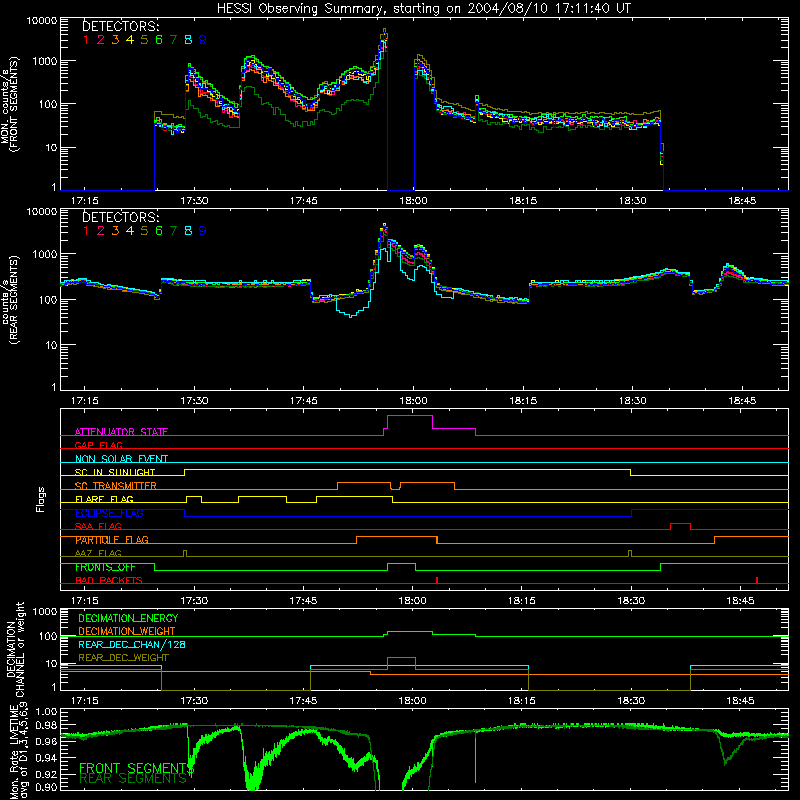Select detector 1 in front segments legend

pos(86,40)
